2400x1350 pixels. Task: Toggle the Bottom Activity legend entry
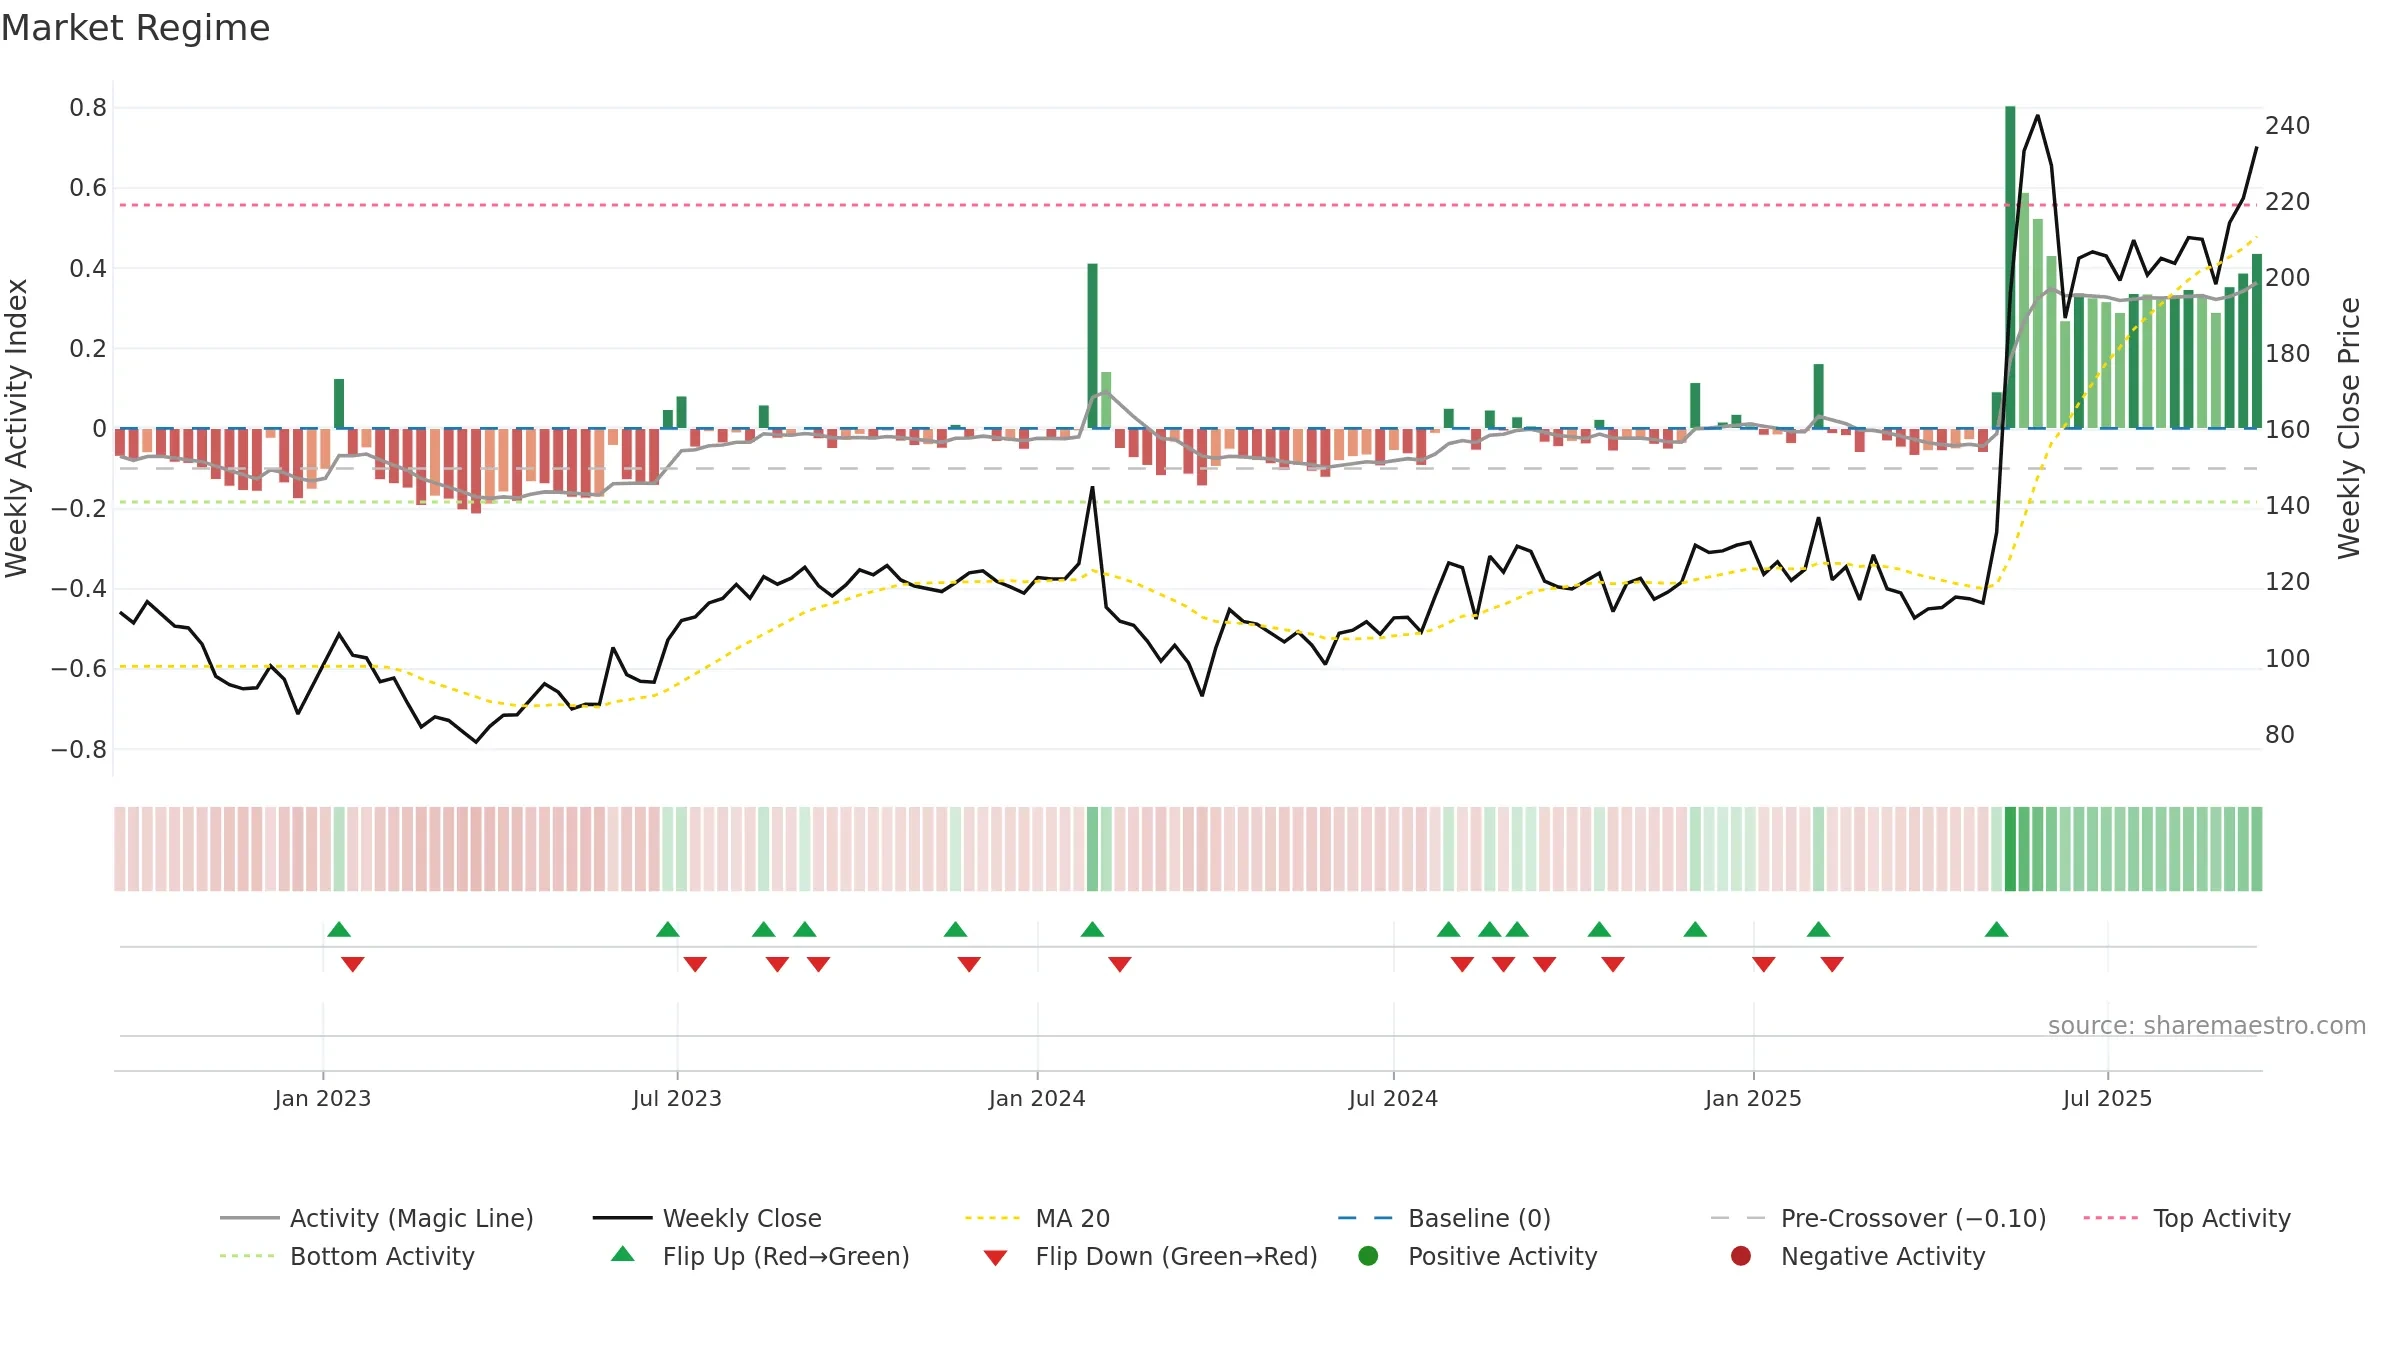[347, 1256]
